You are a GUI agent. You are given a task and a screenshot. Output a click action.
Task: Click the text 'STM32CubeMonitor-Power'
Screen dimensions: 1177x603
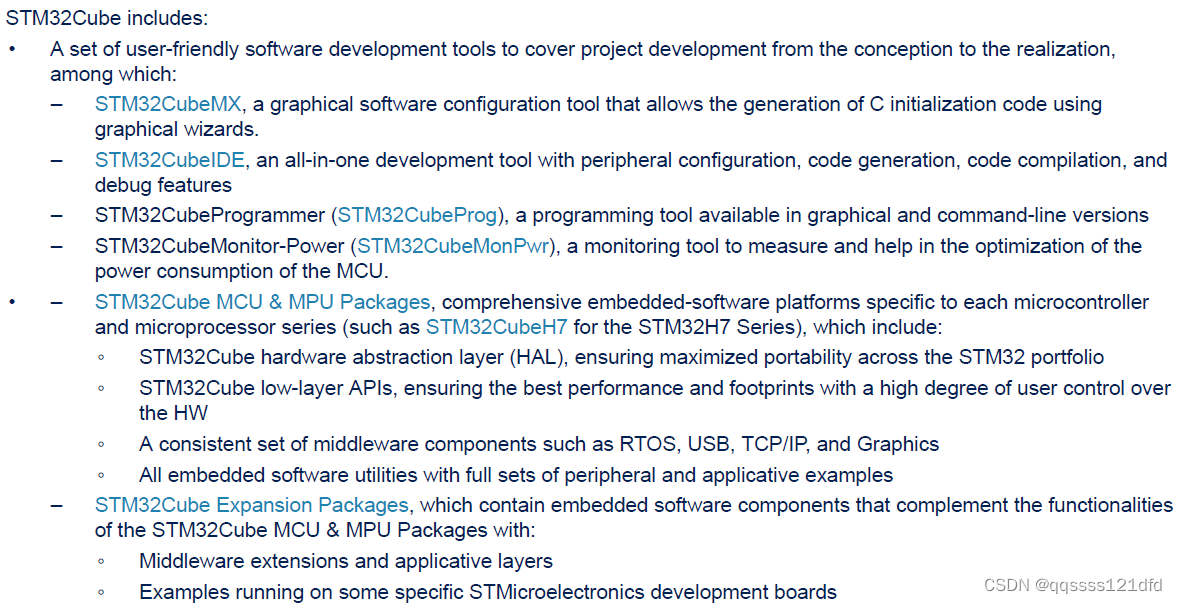tap(220, 246)
